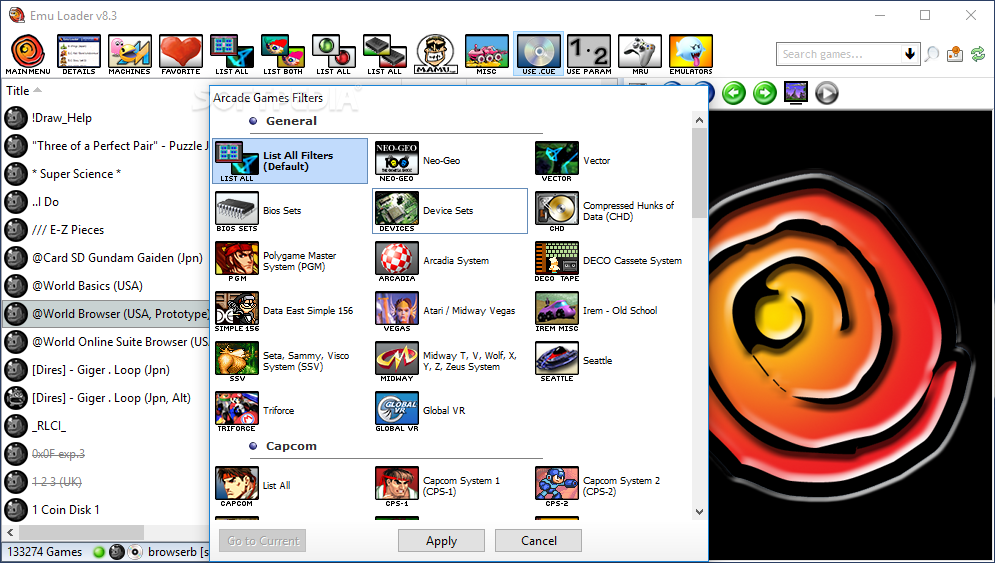
Task: Select @Card SD Gundam Gaiden (Jpn) row
Action: [105, 258]
